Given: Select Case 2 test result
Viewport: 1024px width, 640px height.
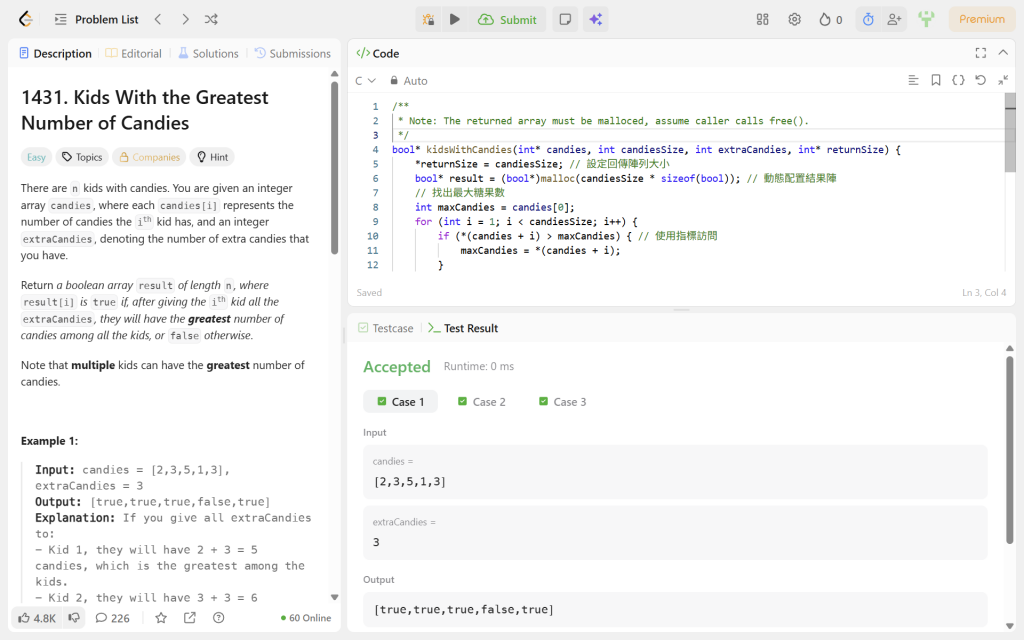Looking at the screenshot, I should 482,401.
